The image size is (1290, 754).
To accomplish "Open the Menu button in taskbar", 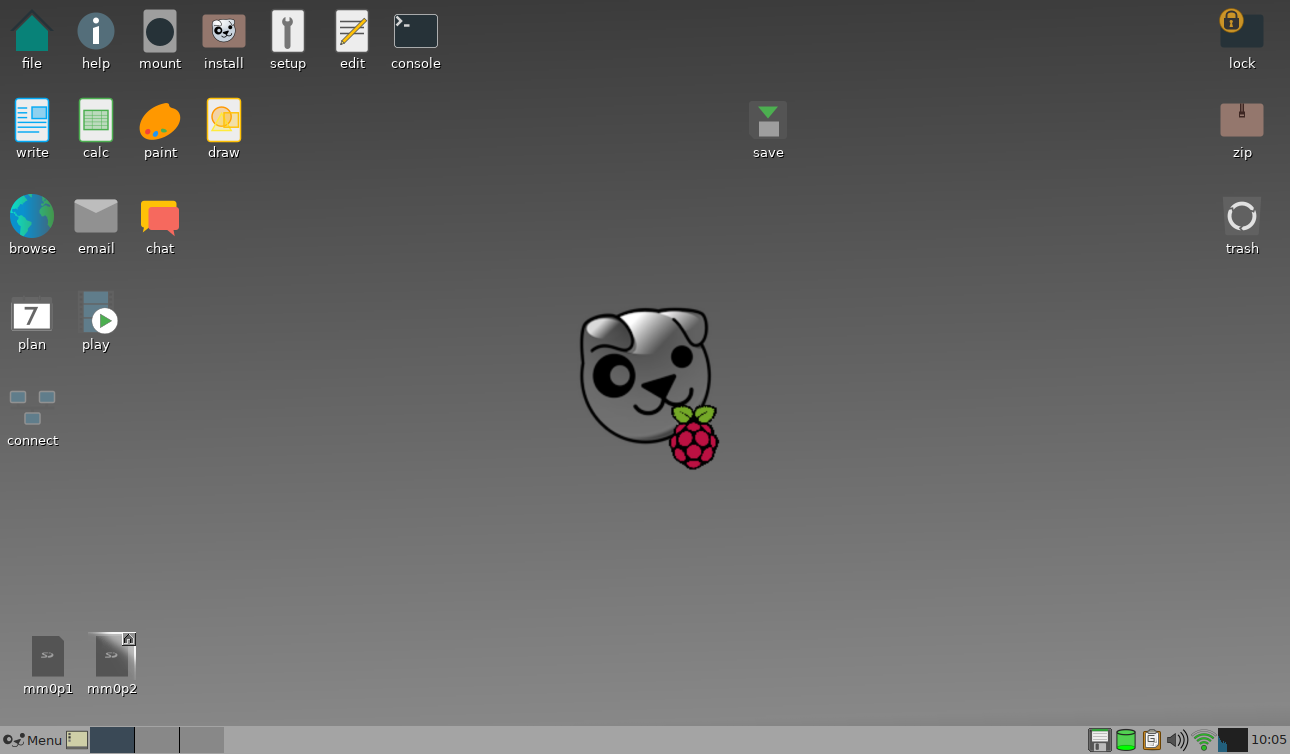I will click(33, 740).
